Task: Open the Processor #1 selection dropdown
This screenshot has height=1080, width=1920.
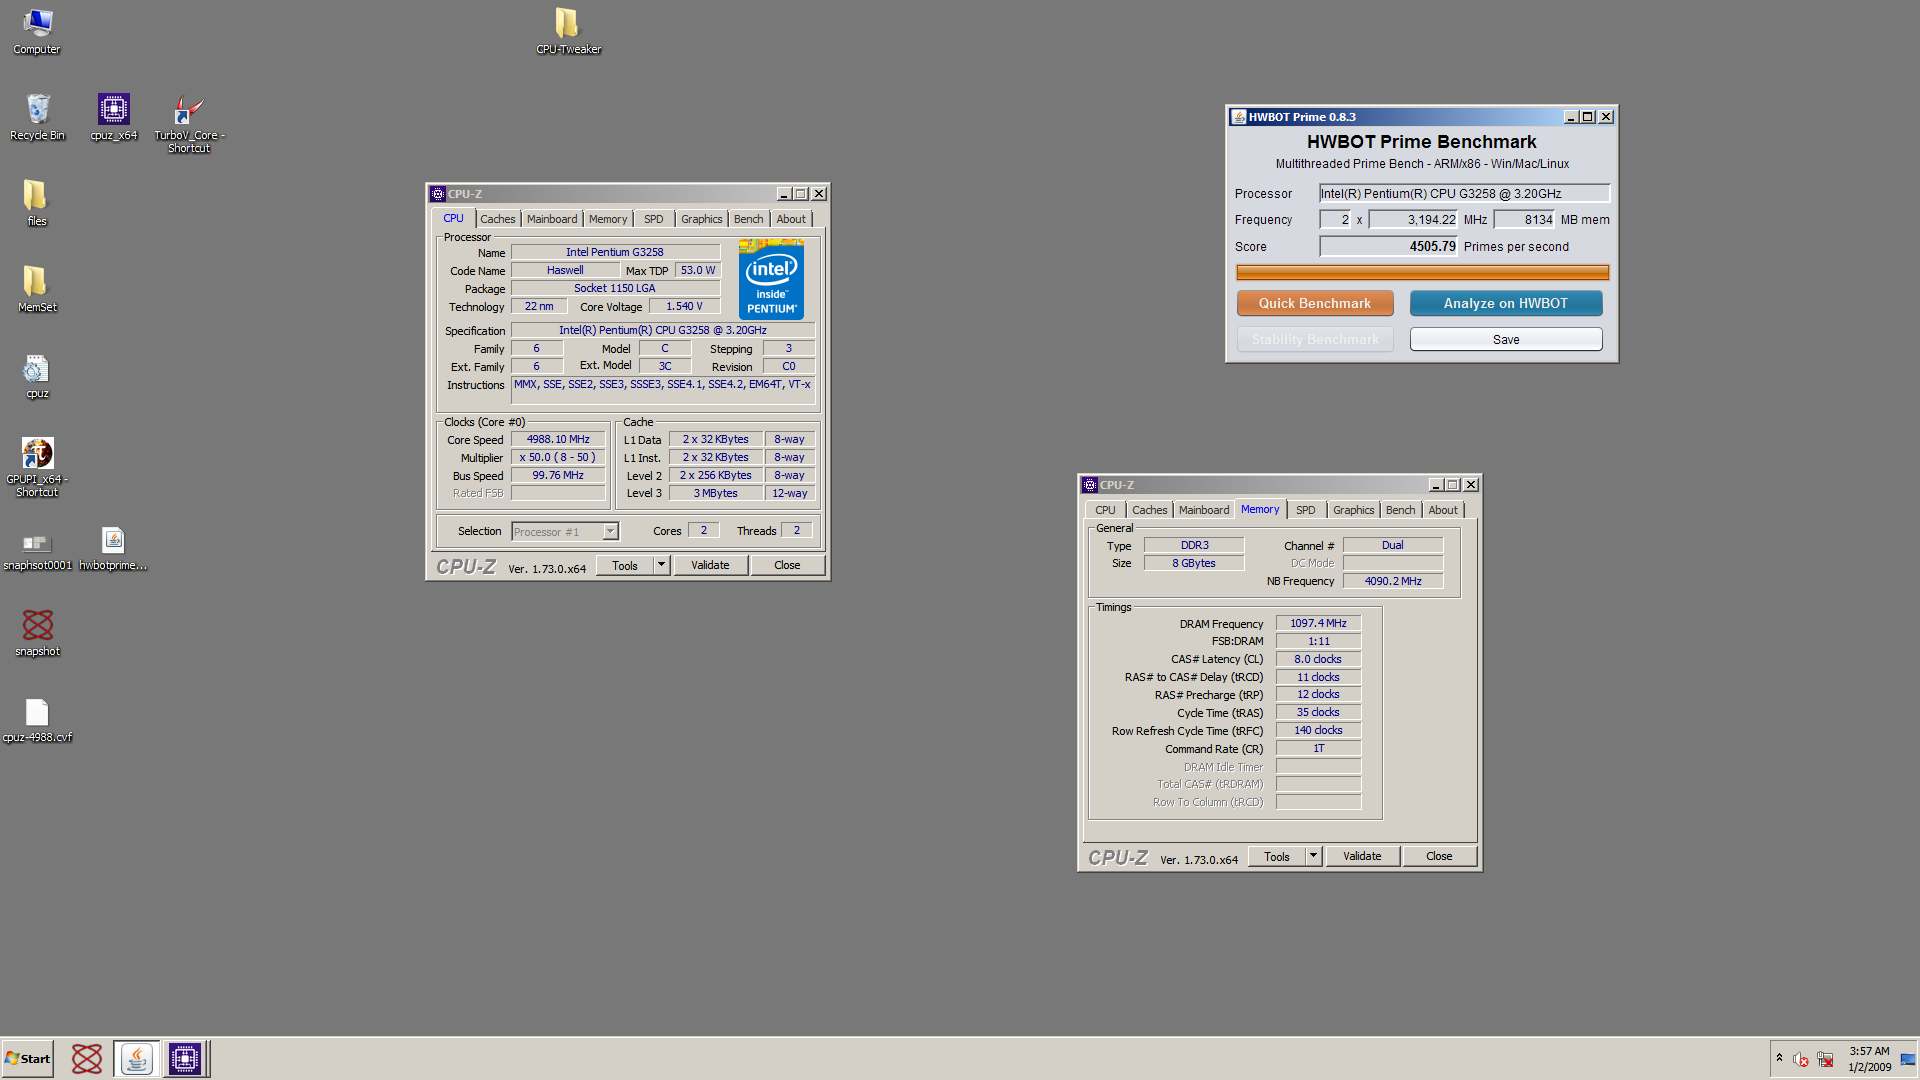Action: (x=565, y=532)
